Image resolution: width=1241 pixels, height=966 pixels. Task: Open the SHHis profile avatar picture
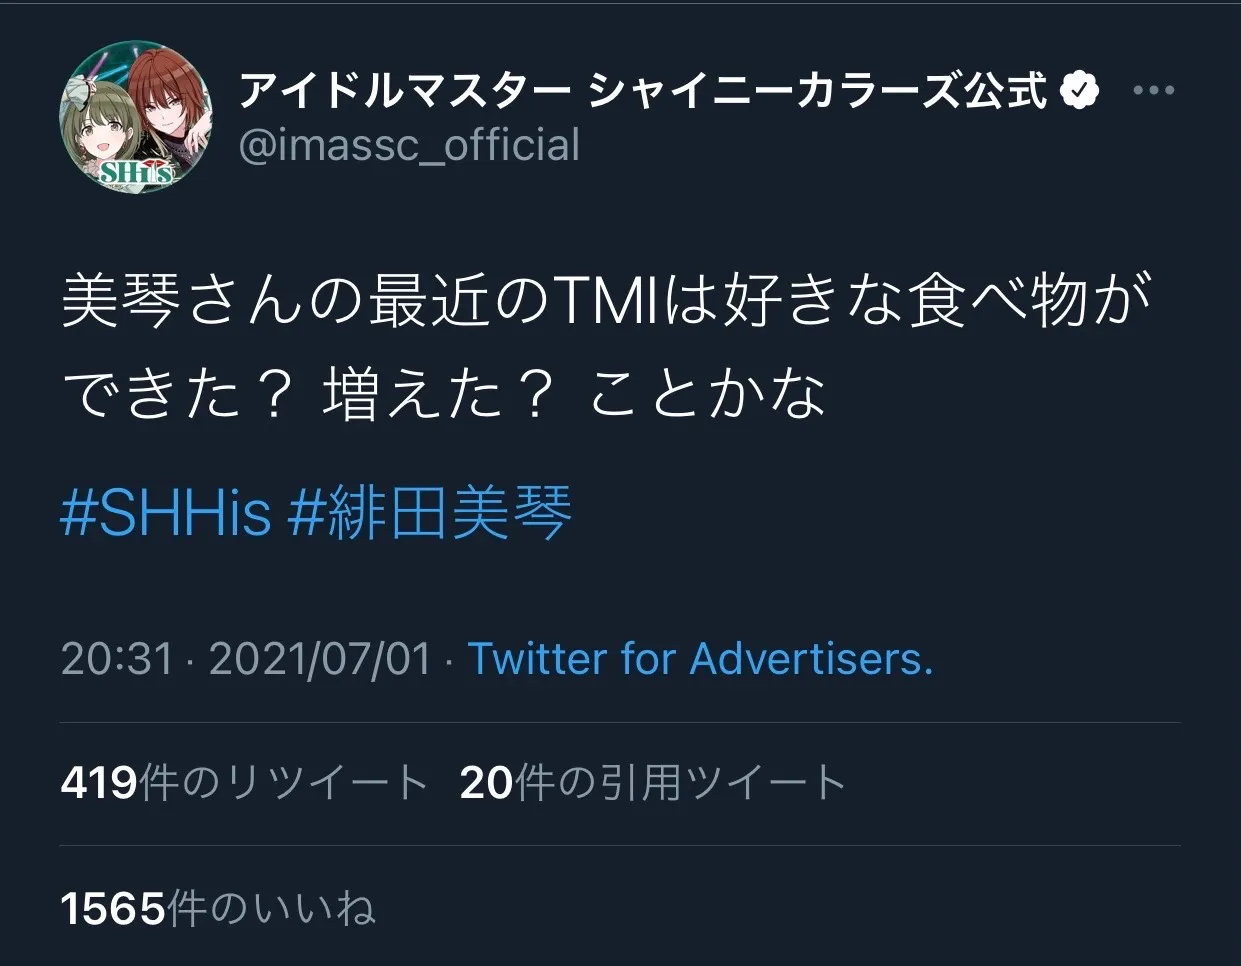(x=138, y=117)
